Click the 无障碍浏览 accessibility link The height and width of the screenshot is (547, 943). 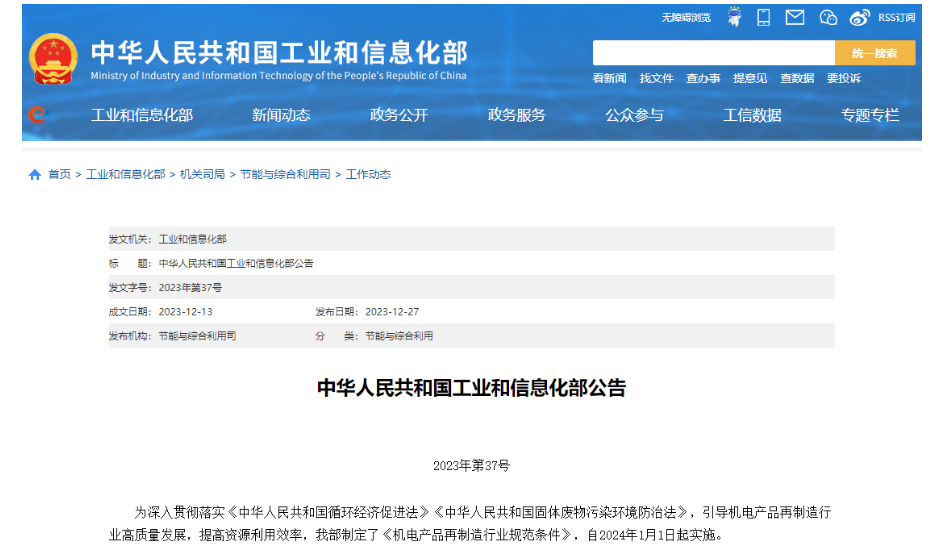point(686,17)
